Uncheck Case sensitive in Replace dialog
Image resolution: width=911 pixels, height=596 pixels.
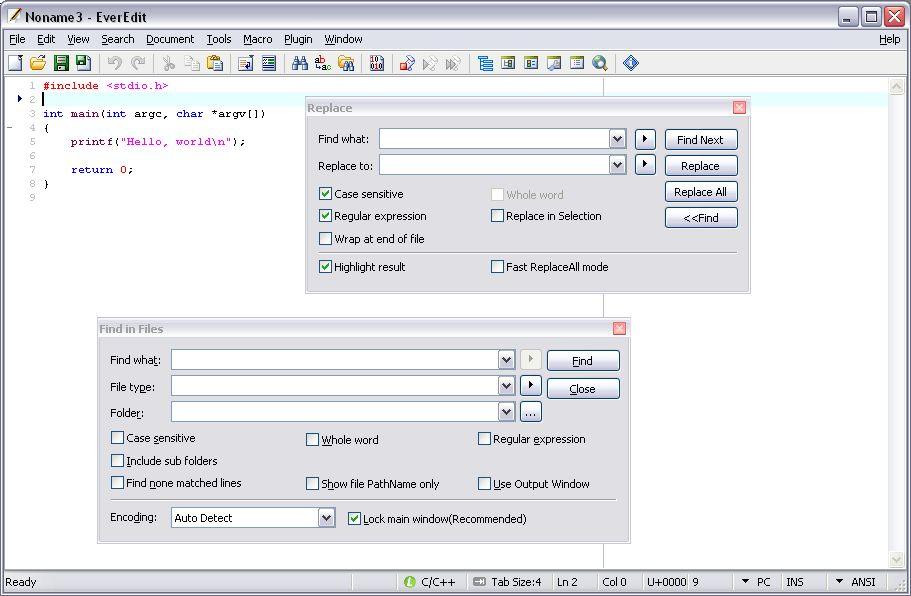pos(325,193)
